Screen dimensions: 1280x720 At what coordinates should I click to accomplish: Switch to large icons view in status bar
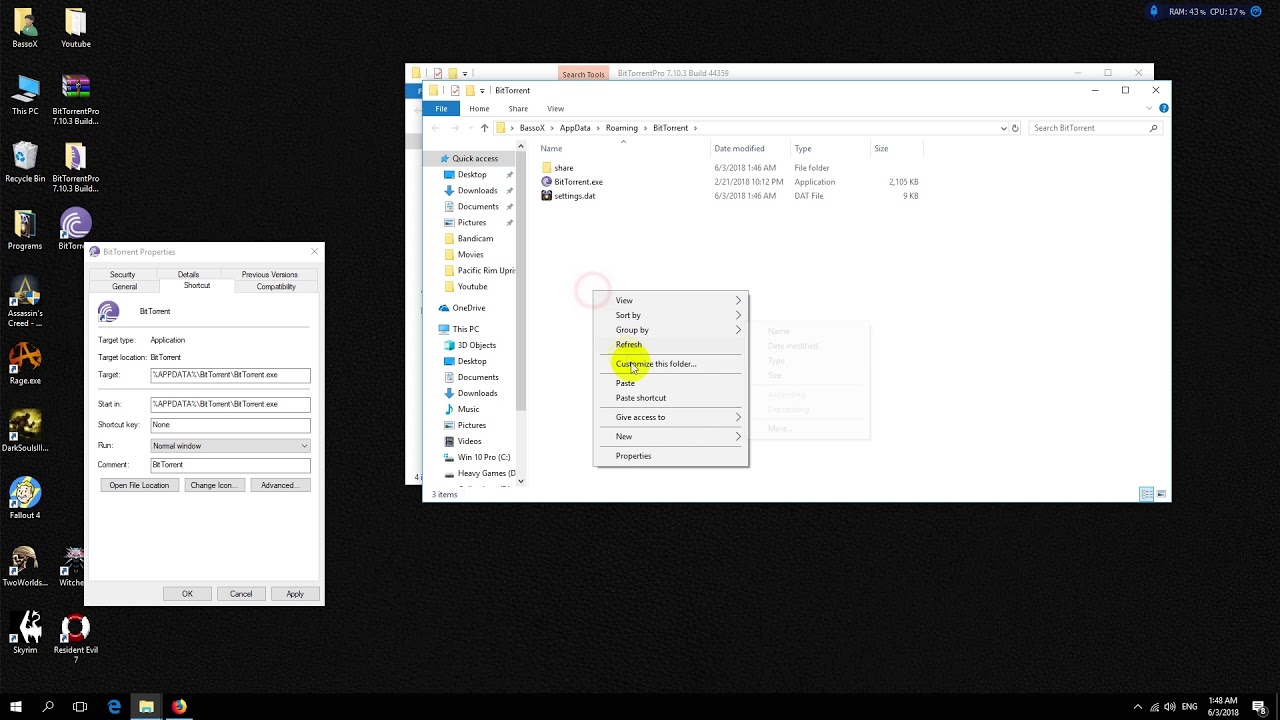click(1161, 494)
